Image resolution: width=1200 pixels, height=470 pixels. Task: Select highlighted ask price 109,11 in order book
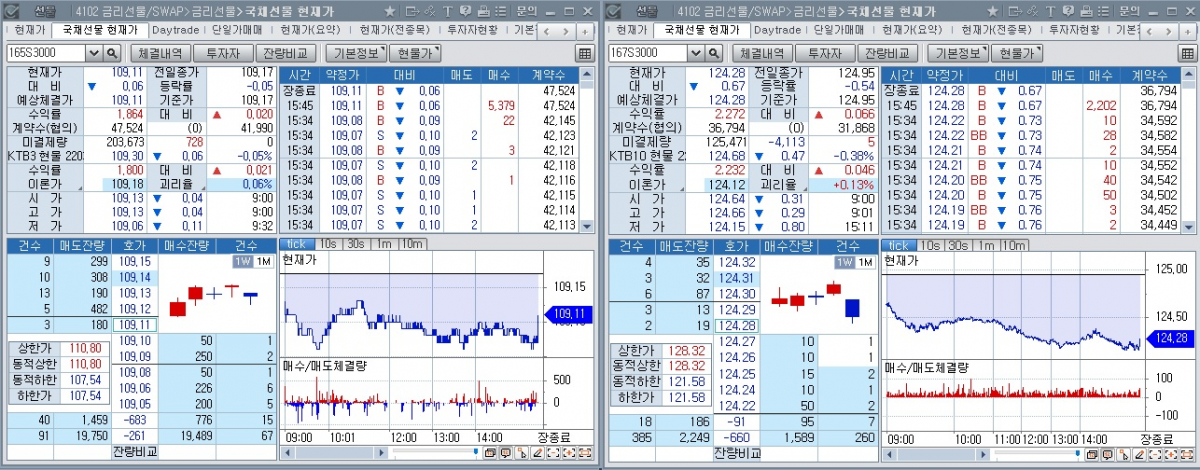point(134,324)
